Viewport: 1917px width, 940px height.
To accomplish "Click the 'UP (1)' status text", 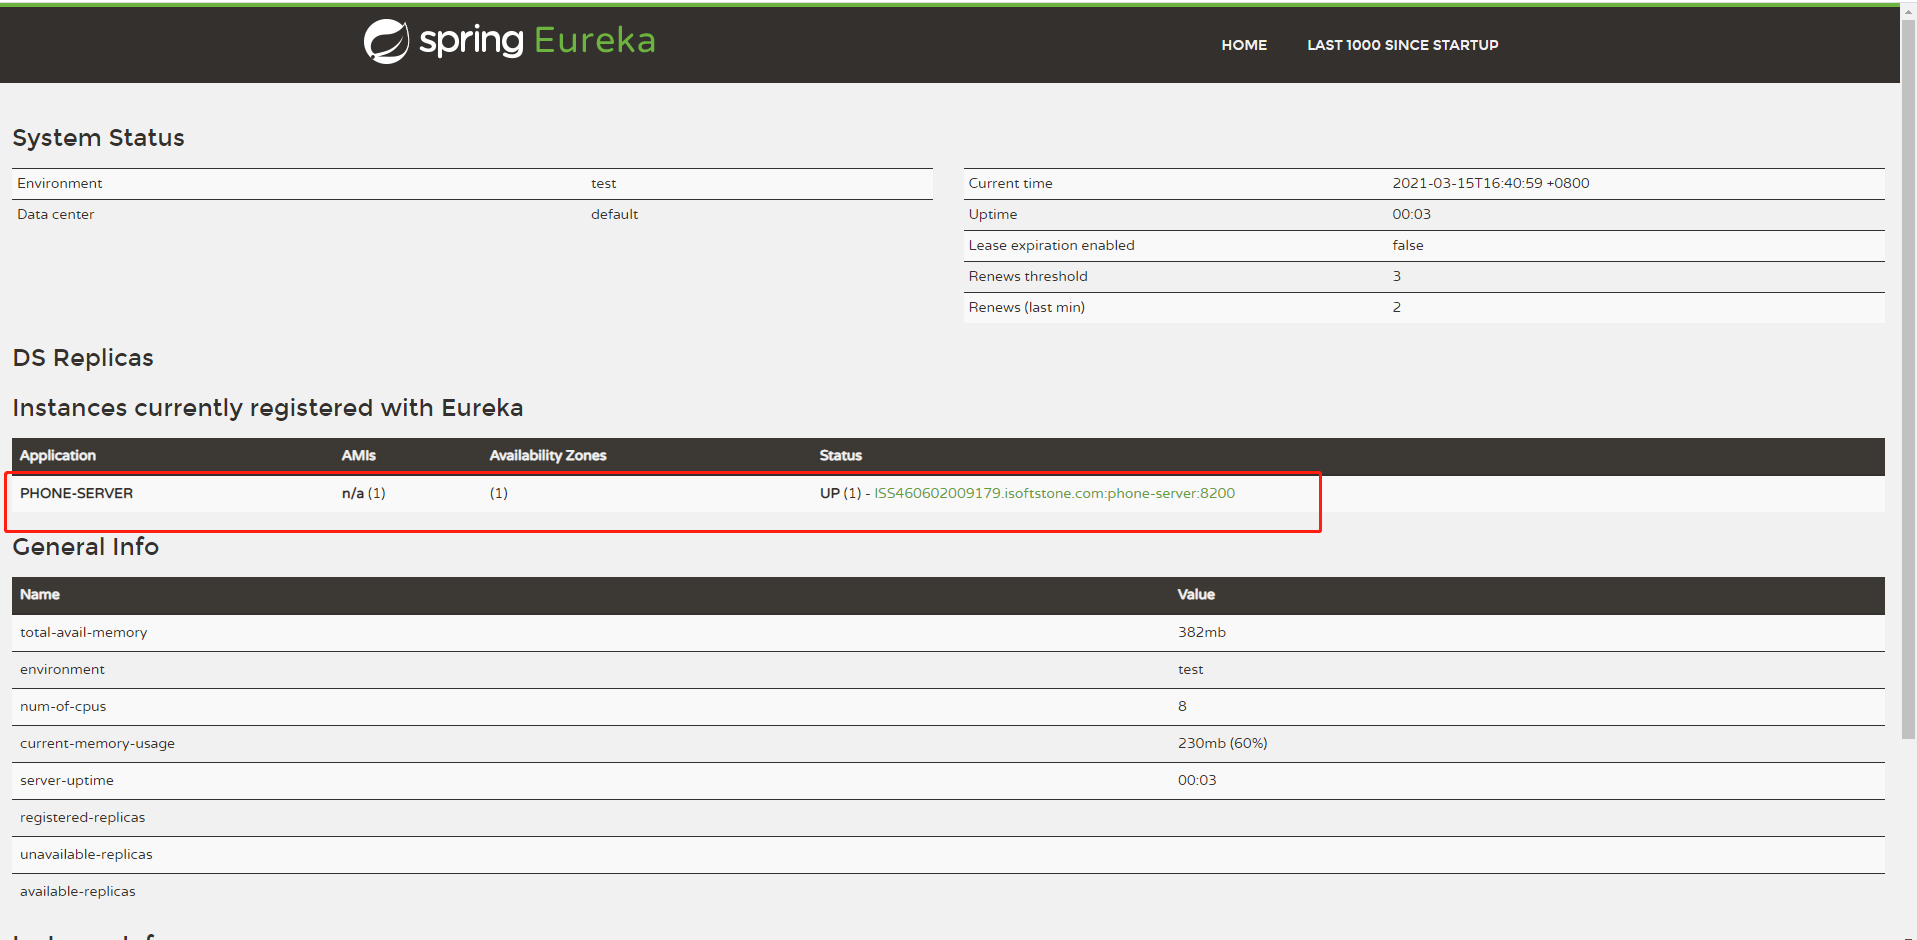I will (840, 493).
